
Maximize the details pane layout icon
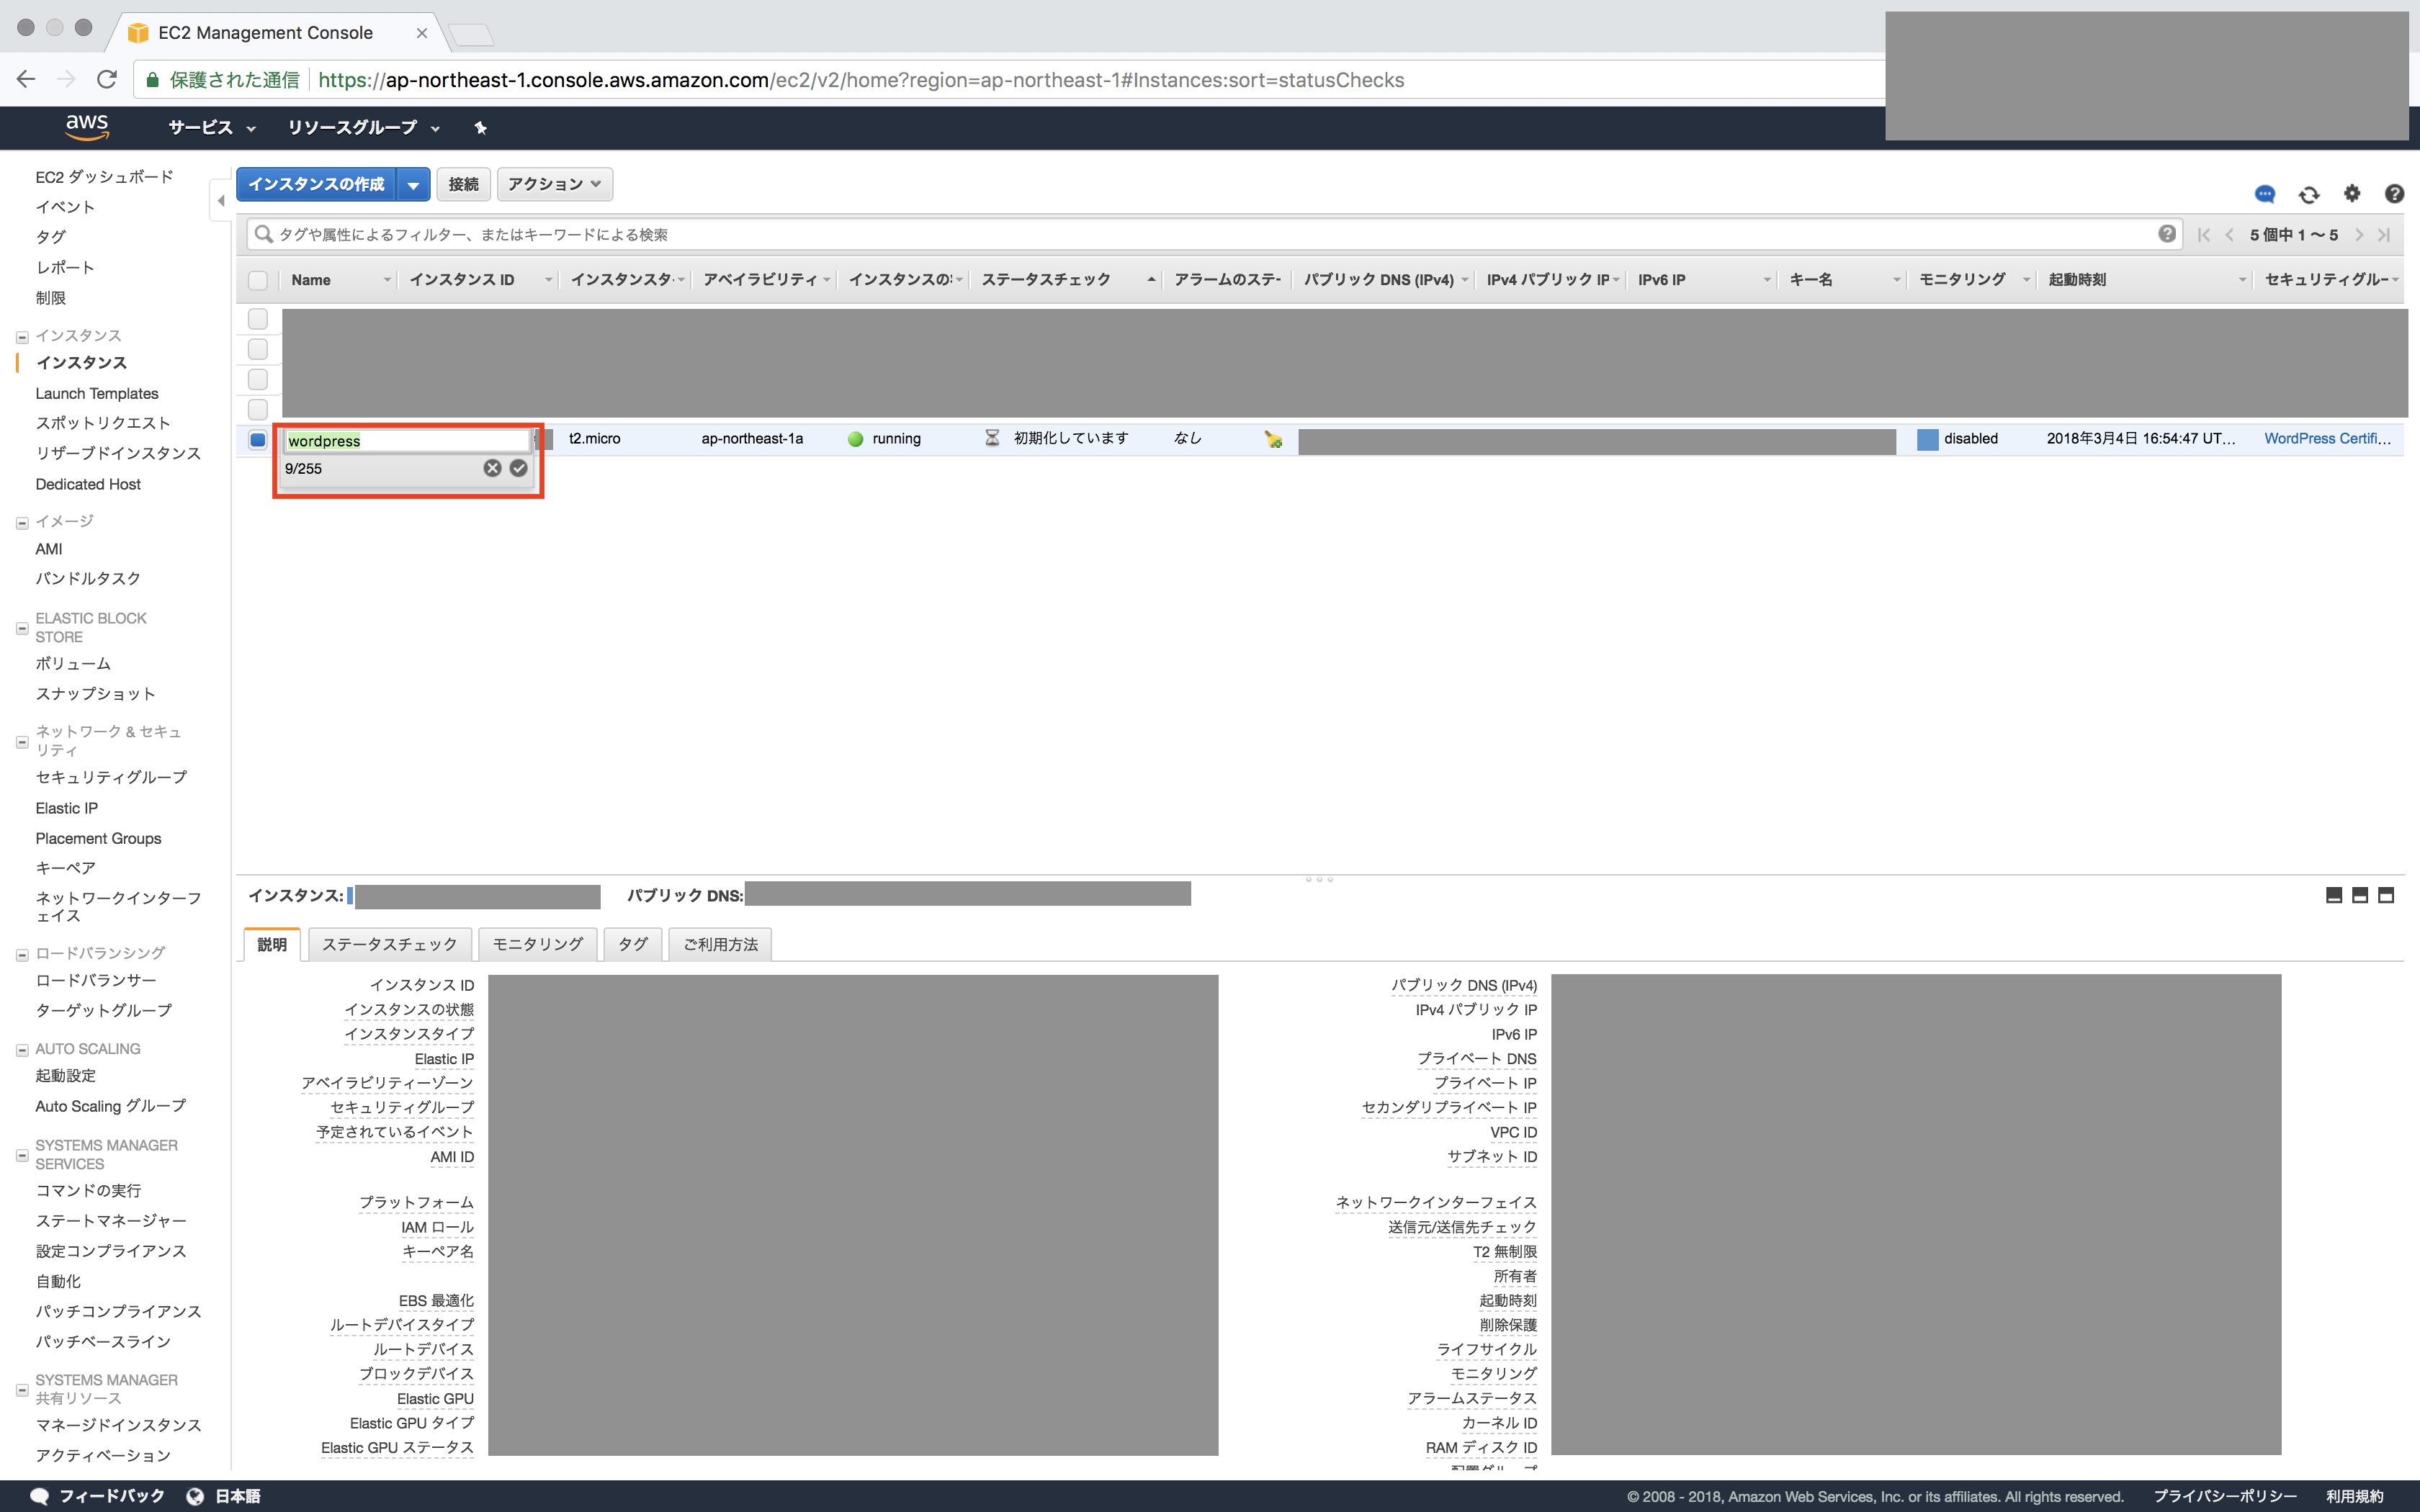2386,895
